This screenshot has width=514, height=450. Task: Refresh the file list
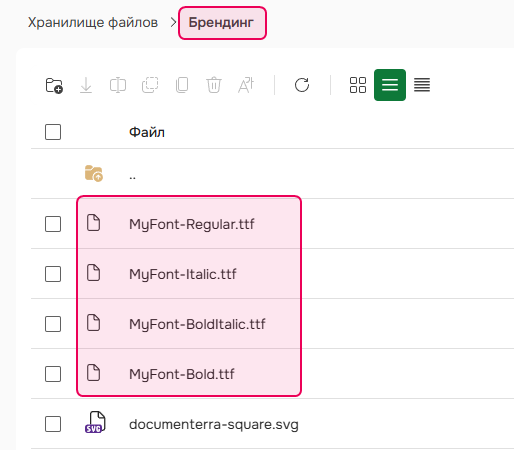302,85
